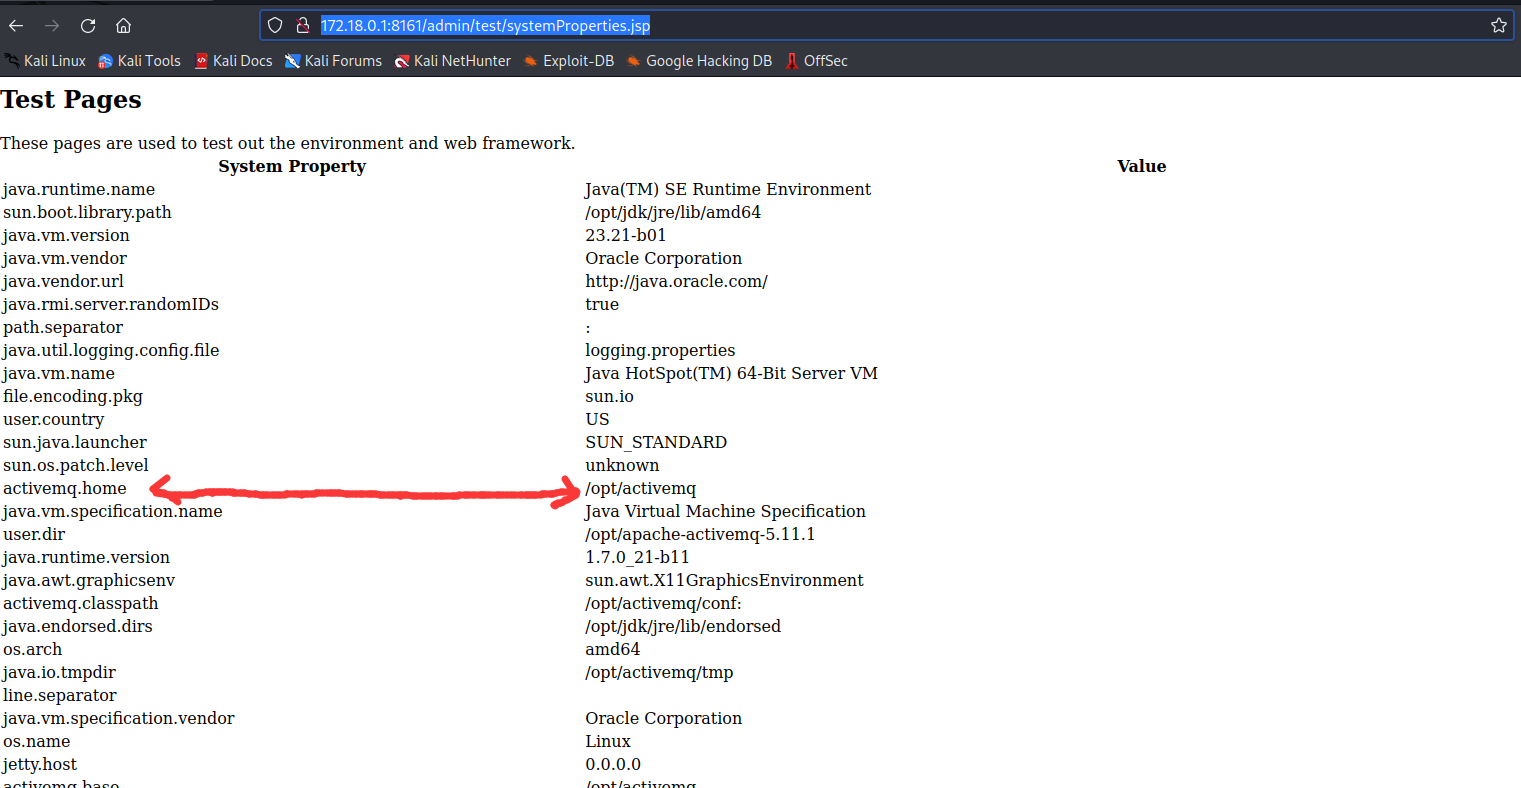Screen dimensions: 1521x788
Task: Click the java.endorsed.dirs property
Action: click(x=78, y=626)
